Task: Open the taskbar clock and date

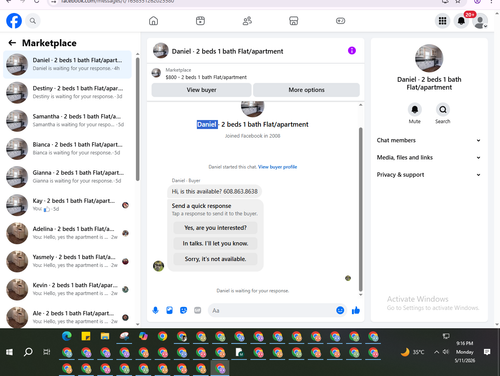Action: pos(465,352)
